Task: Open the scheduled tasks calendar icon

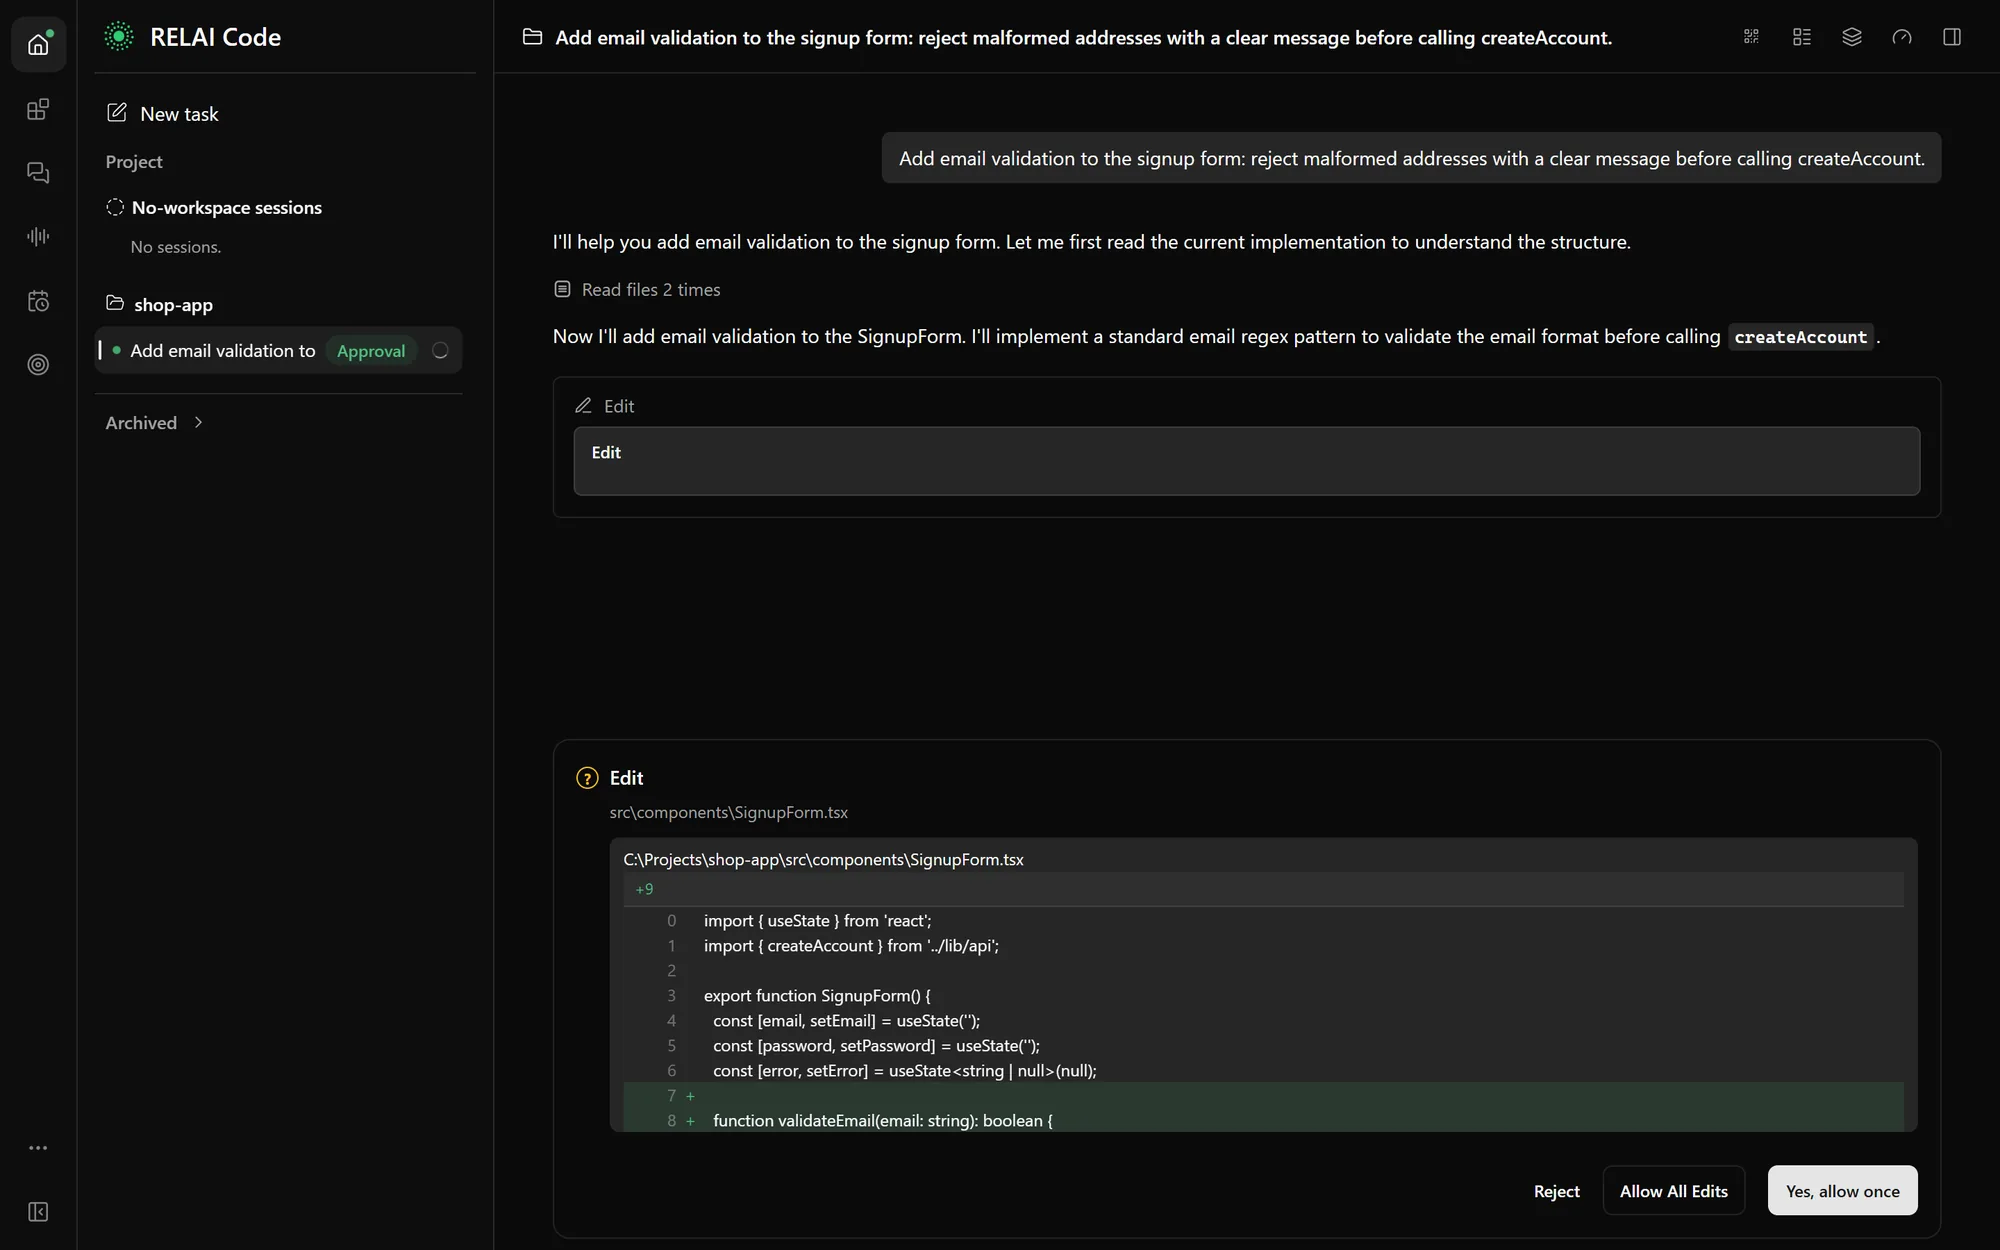Action: click(x=38, y=301)
